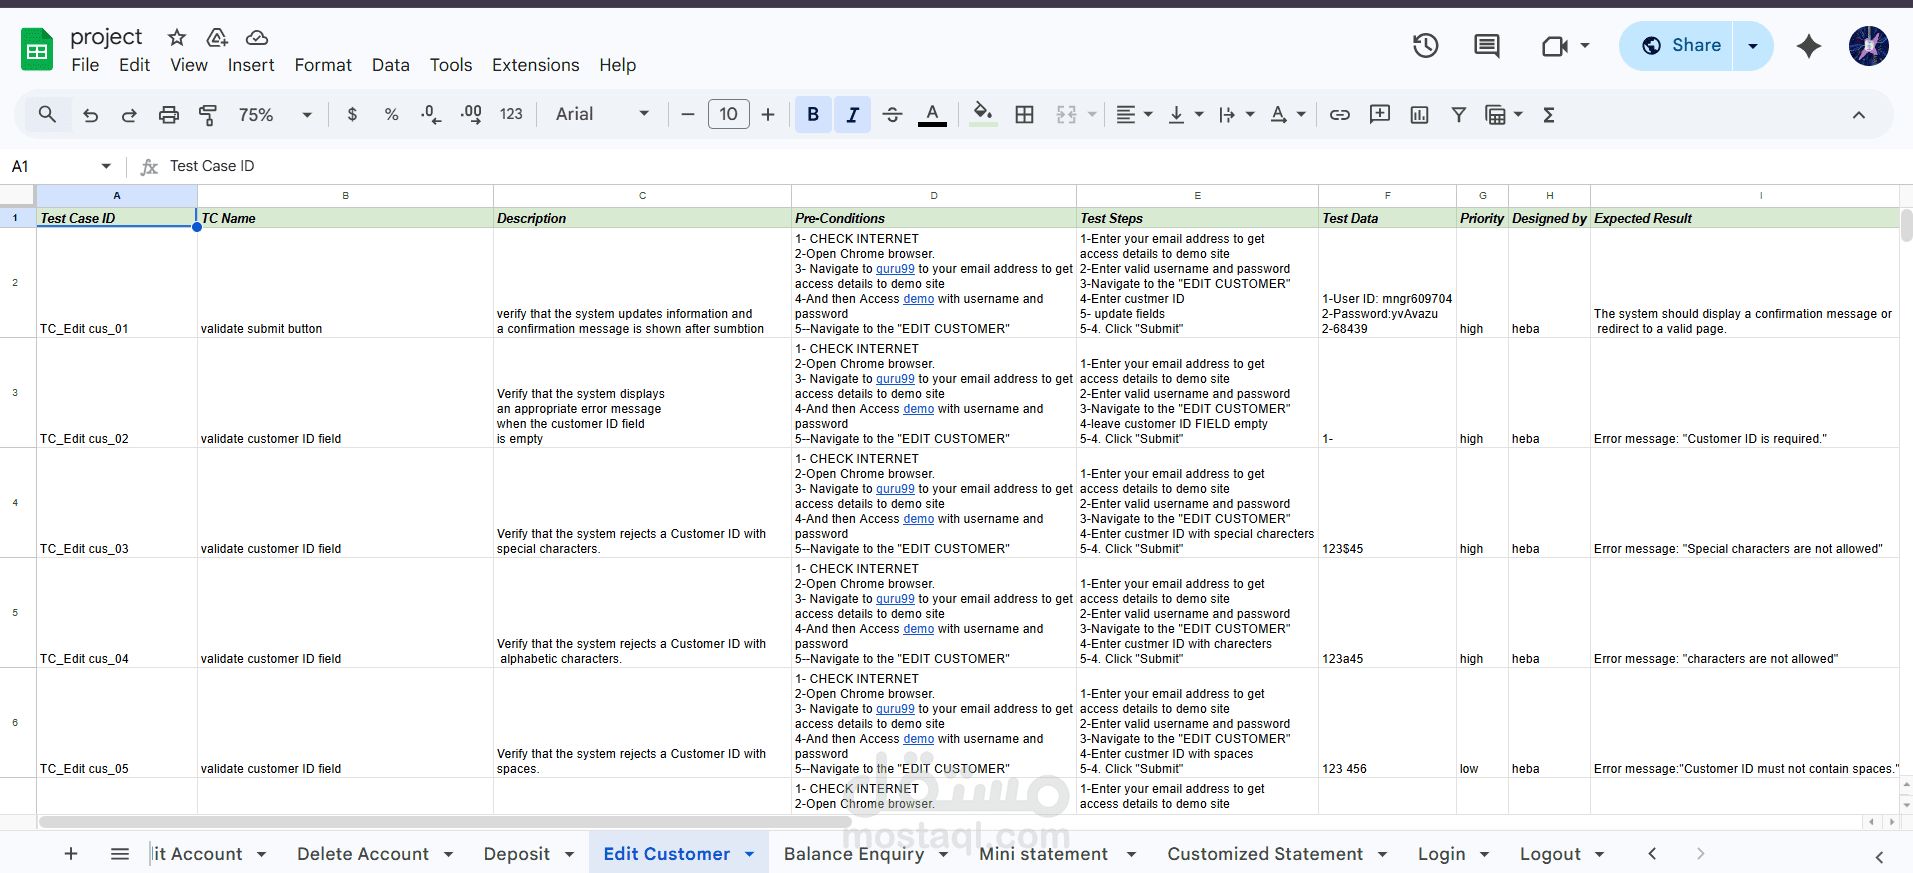Toggle strikethrough formatting
The width and height of the screenshot is (1913, 873).
892,115
